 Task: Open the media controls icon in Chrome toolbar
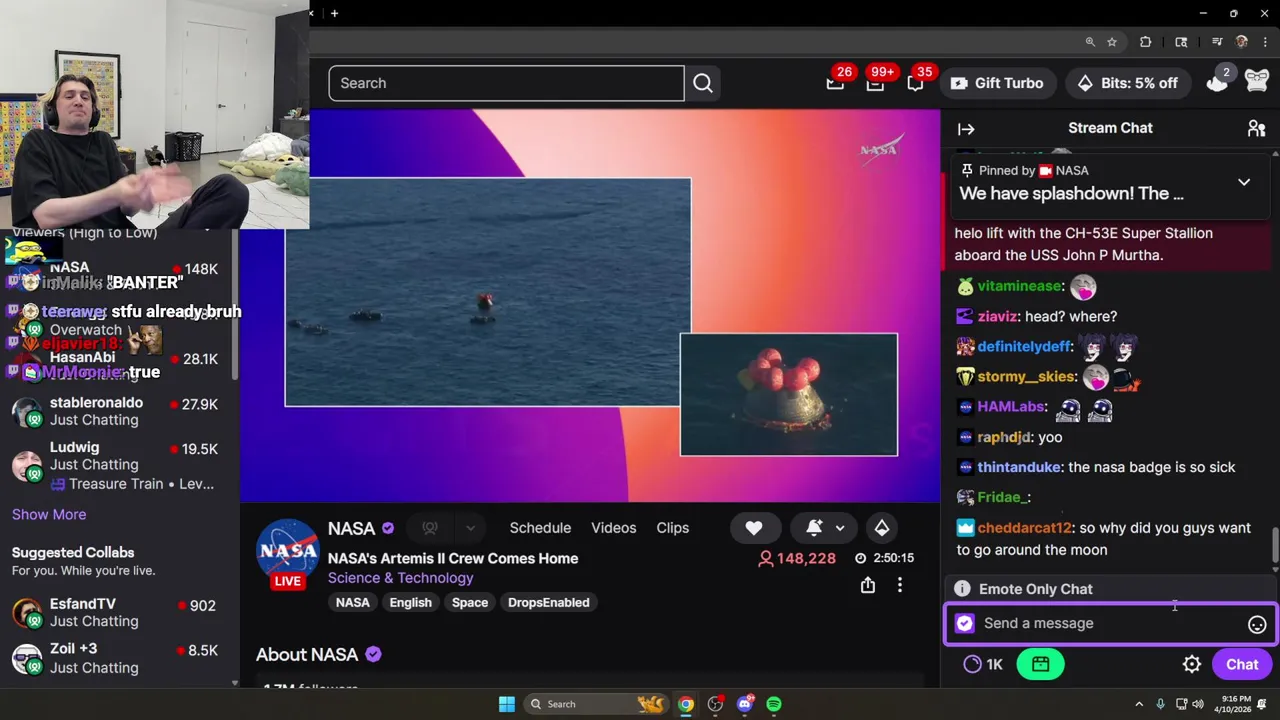[x=1217, y=42]
